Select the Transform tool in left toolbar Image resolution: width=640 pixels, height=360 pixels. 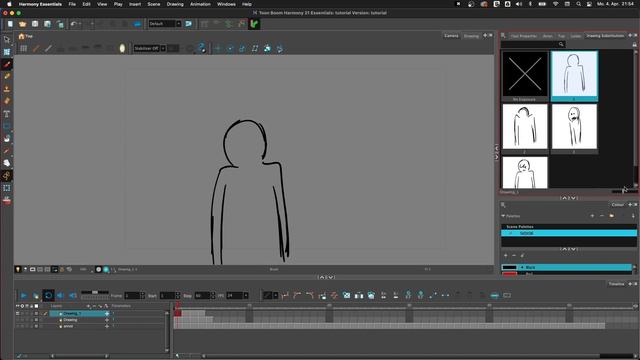coord(7,188)
